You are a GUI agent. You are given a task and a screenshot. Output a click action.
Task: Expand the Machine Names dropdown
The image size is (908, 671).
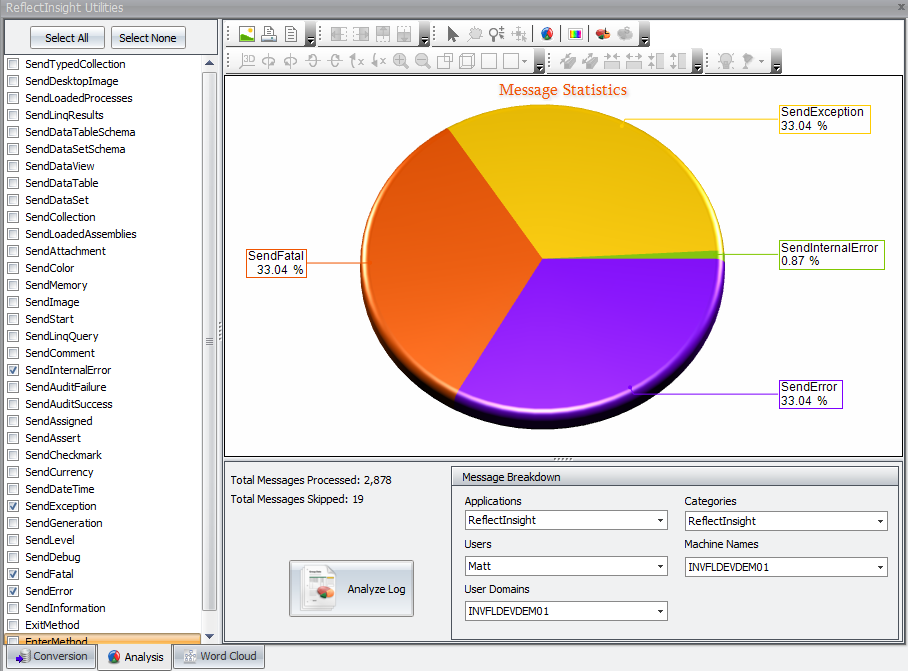click(x=880, y=567)
